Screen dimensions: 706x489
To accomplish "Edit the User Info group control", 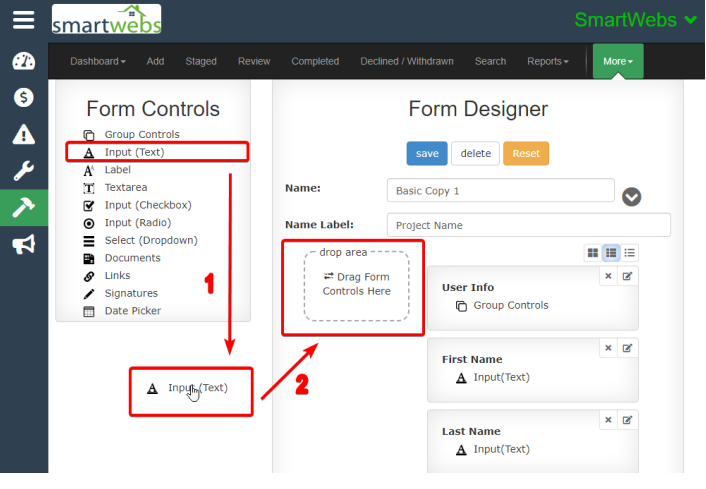I will (627, 276).
